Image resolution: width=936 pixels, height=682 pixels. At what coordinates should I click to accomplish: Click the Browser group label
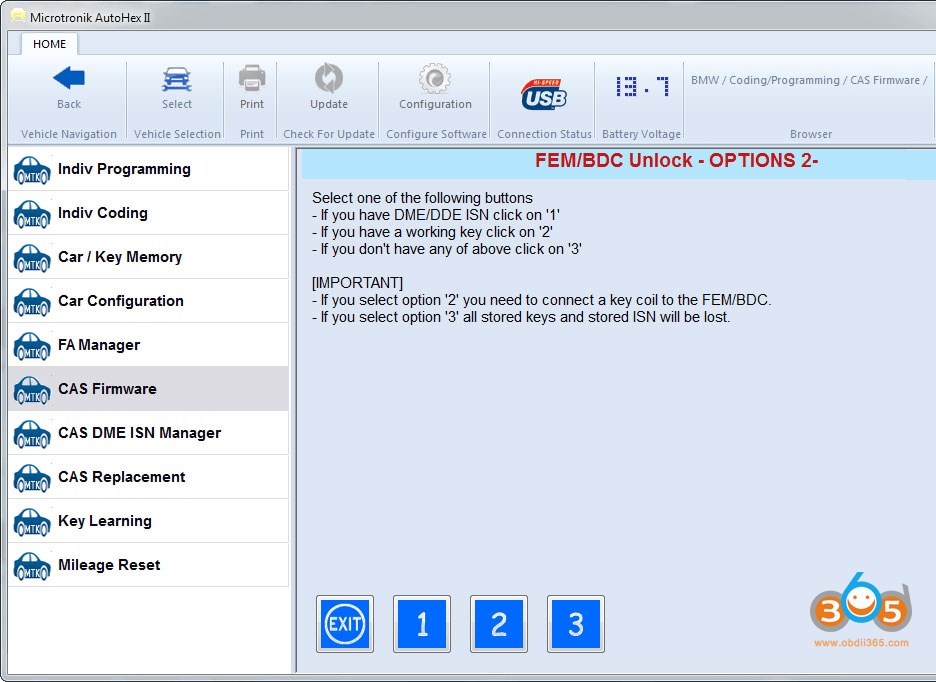[x=811, y=134]
